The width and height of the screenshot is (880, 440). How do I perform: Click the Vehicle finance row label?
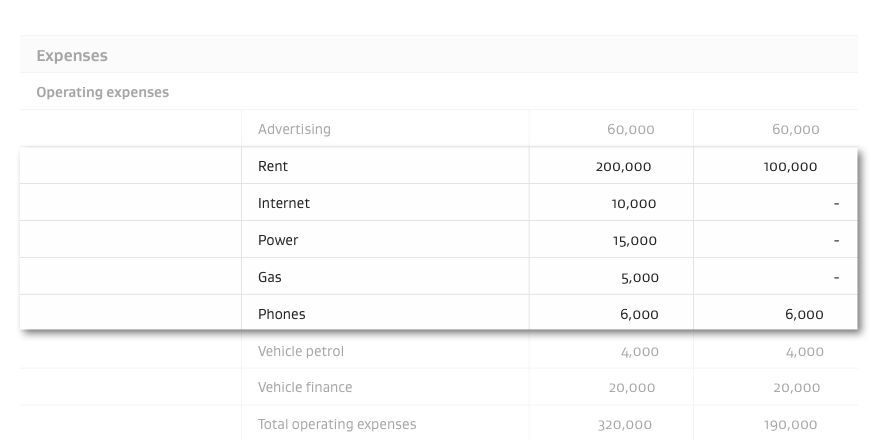coord(305,387)
